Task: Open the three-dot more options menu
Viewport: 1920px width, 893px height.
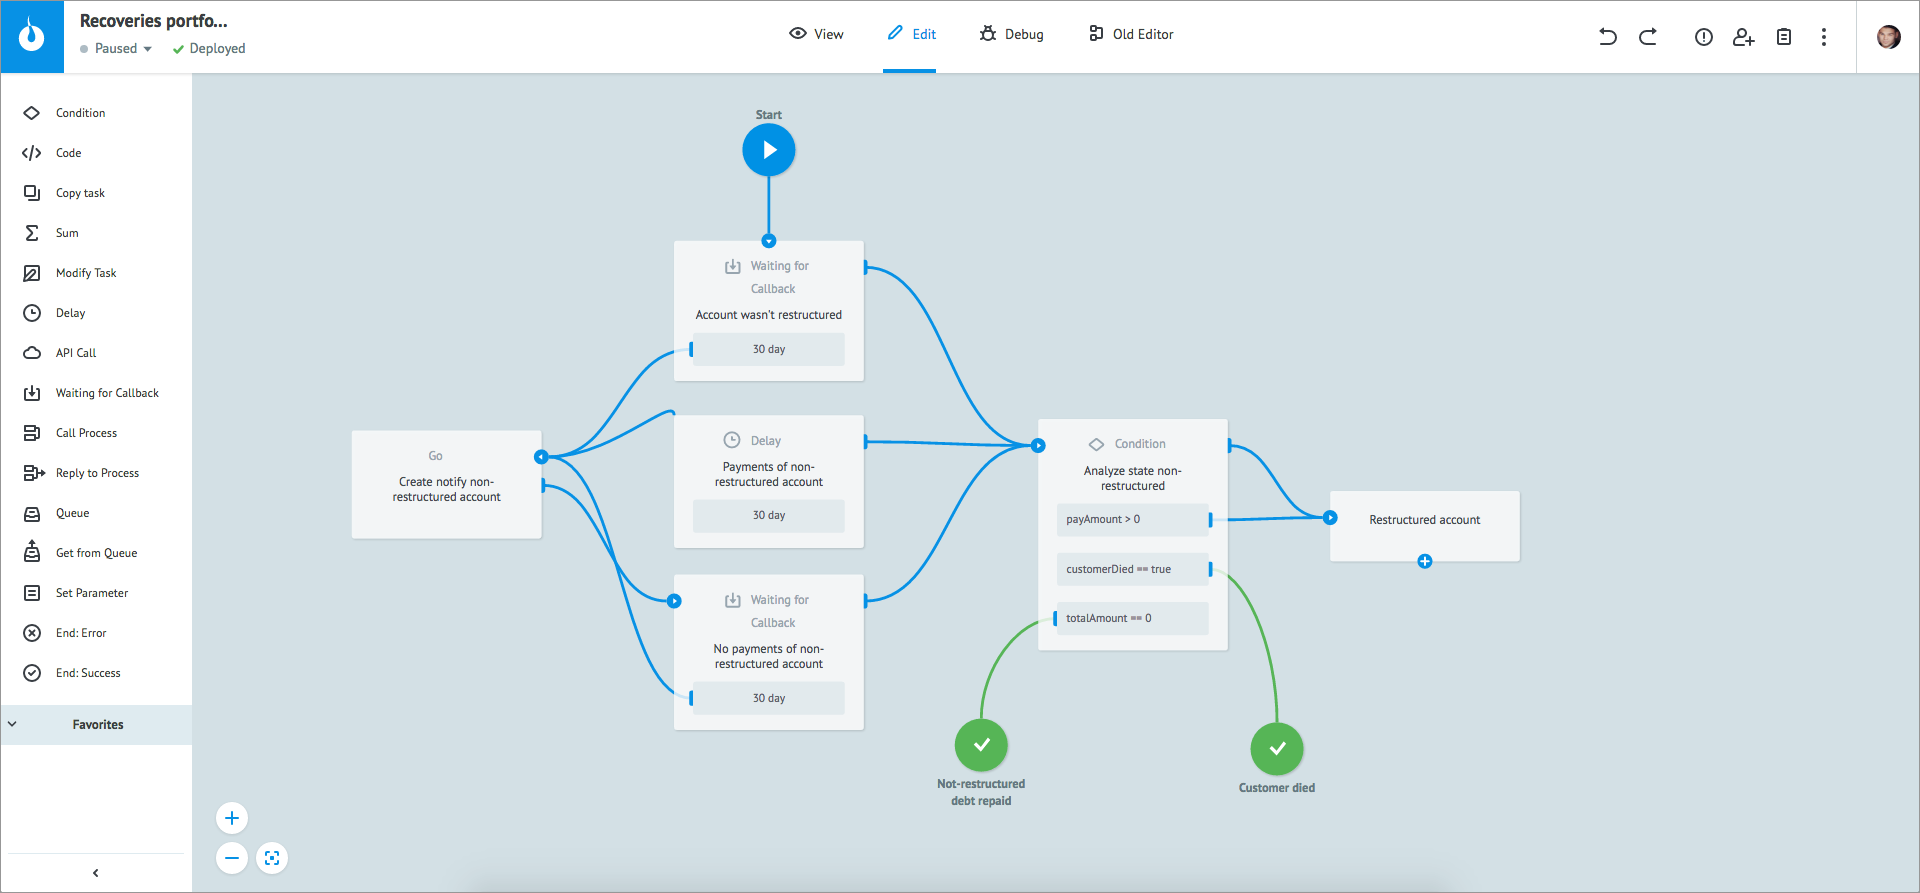Action: tap(1824, 37)
